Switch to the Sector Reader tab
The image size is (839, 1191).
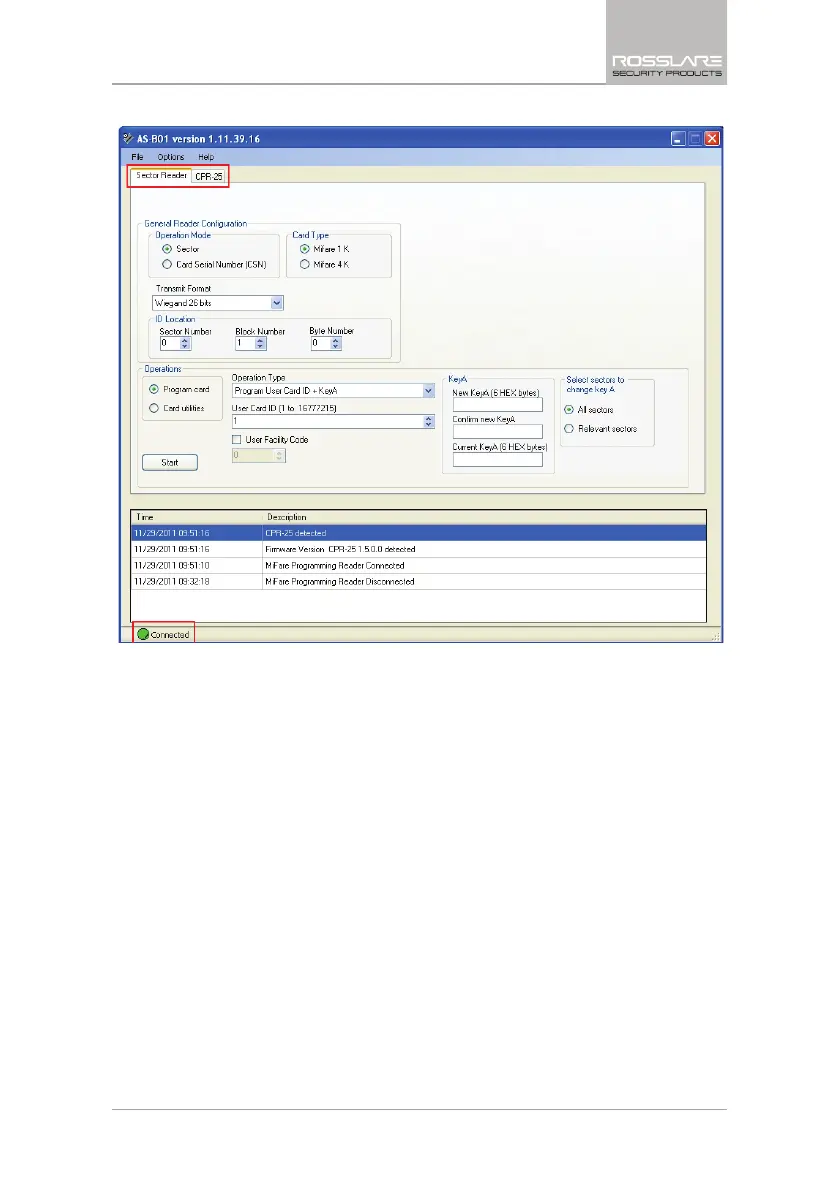(x=161, y=175)
